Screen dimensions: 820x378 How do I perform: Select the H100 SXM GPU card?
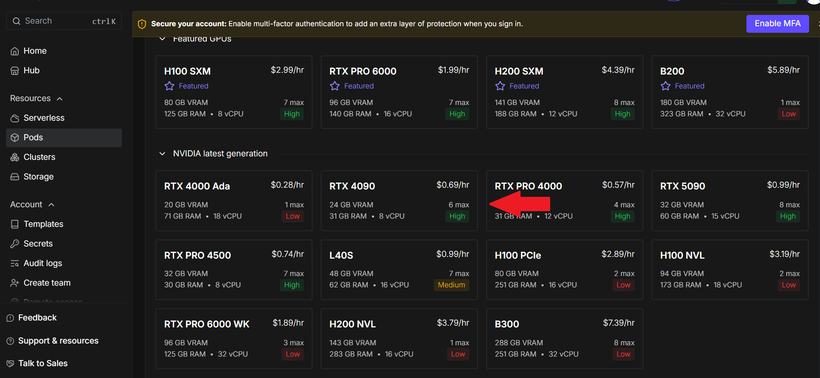pyautogui.click(x=234, y=92)
